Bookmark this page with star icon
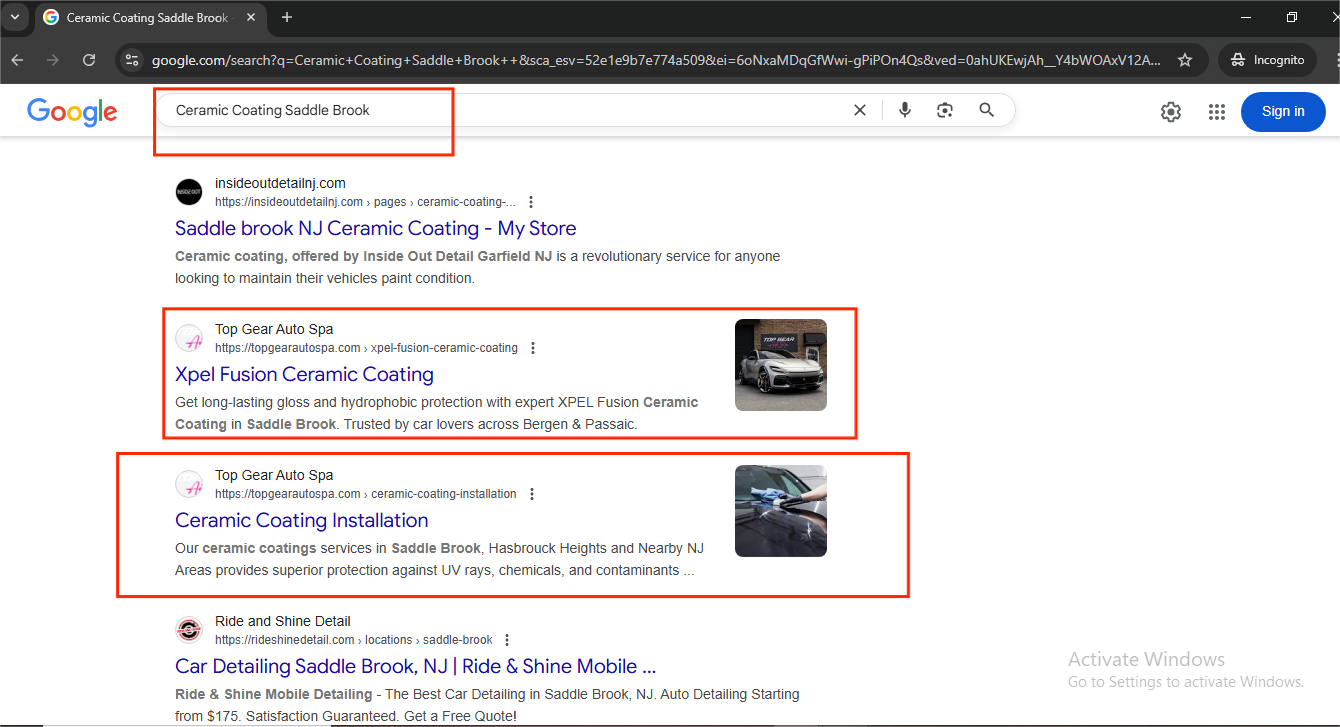Viewport: 1340px width, 727px height. click(1185, 60)
